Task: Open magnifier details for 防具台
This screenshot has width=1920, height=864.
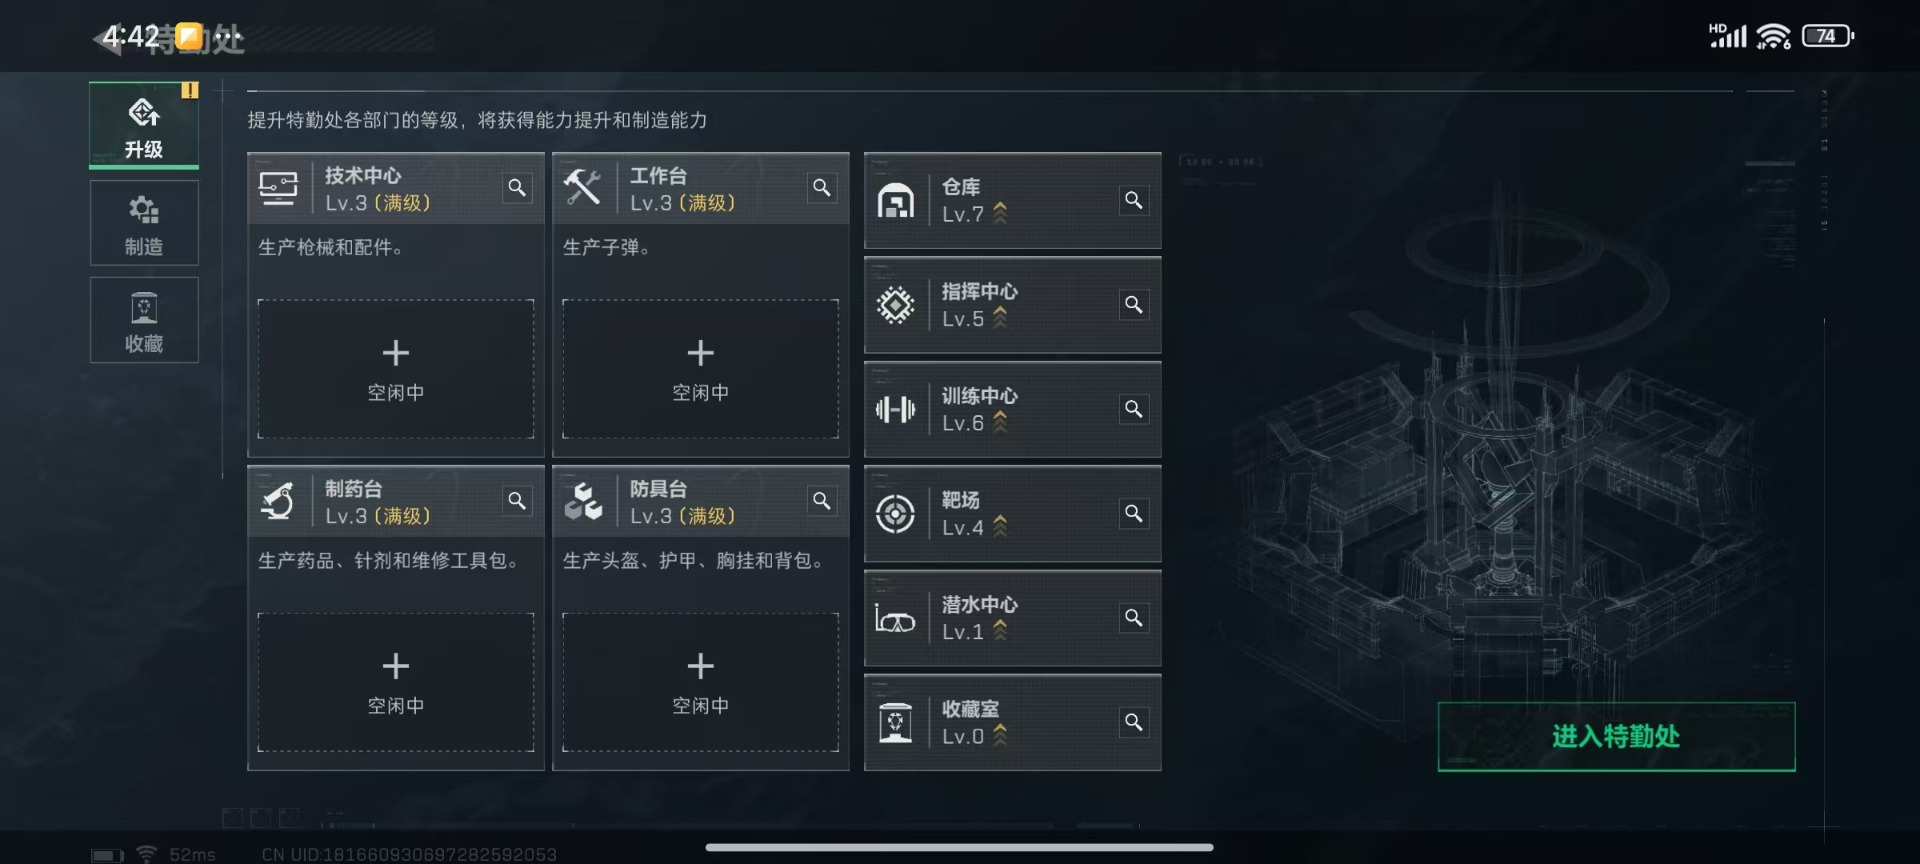Action: [x=822, y=501]
